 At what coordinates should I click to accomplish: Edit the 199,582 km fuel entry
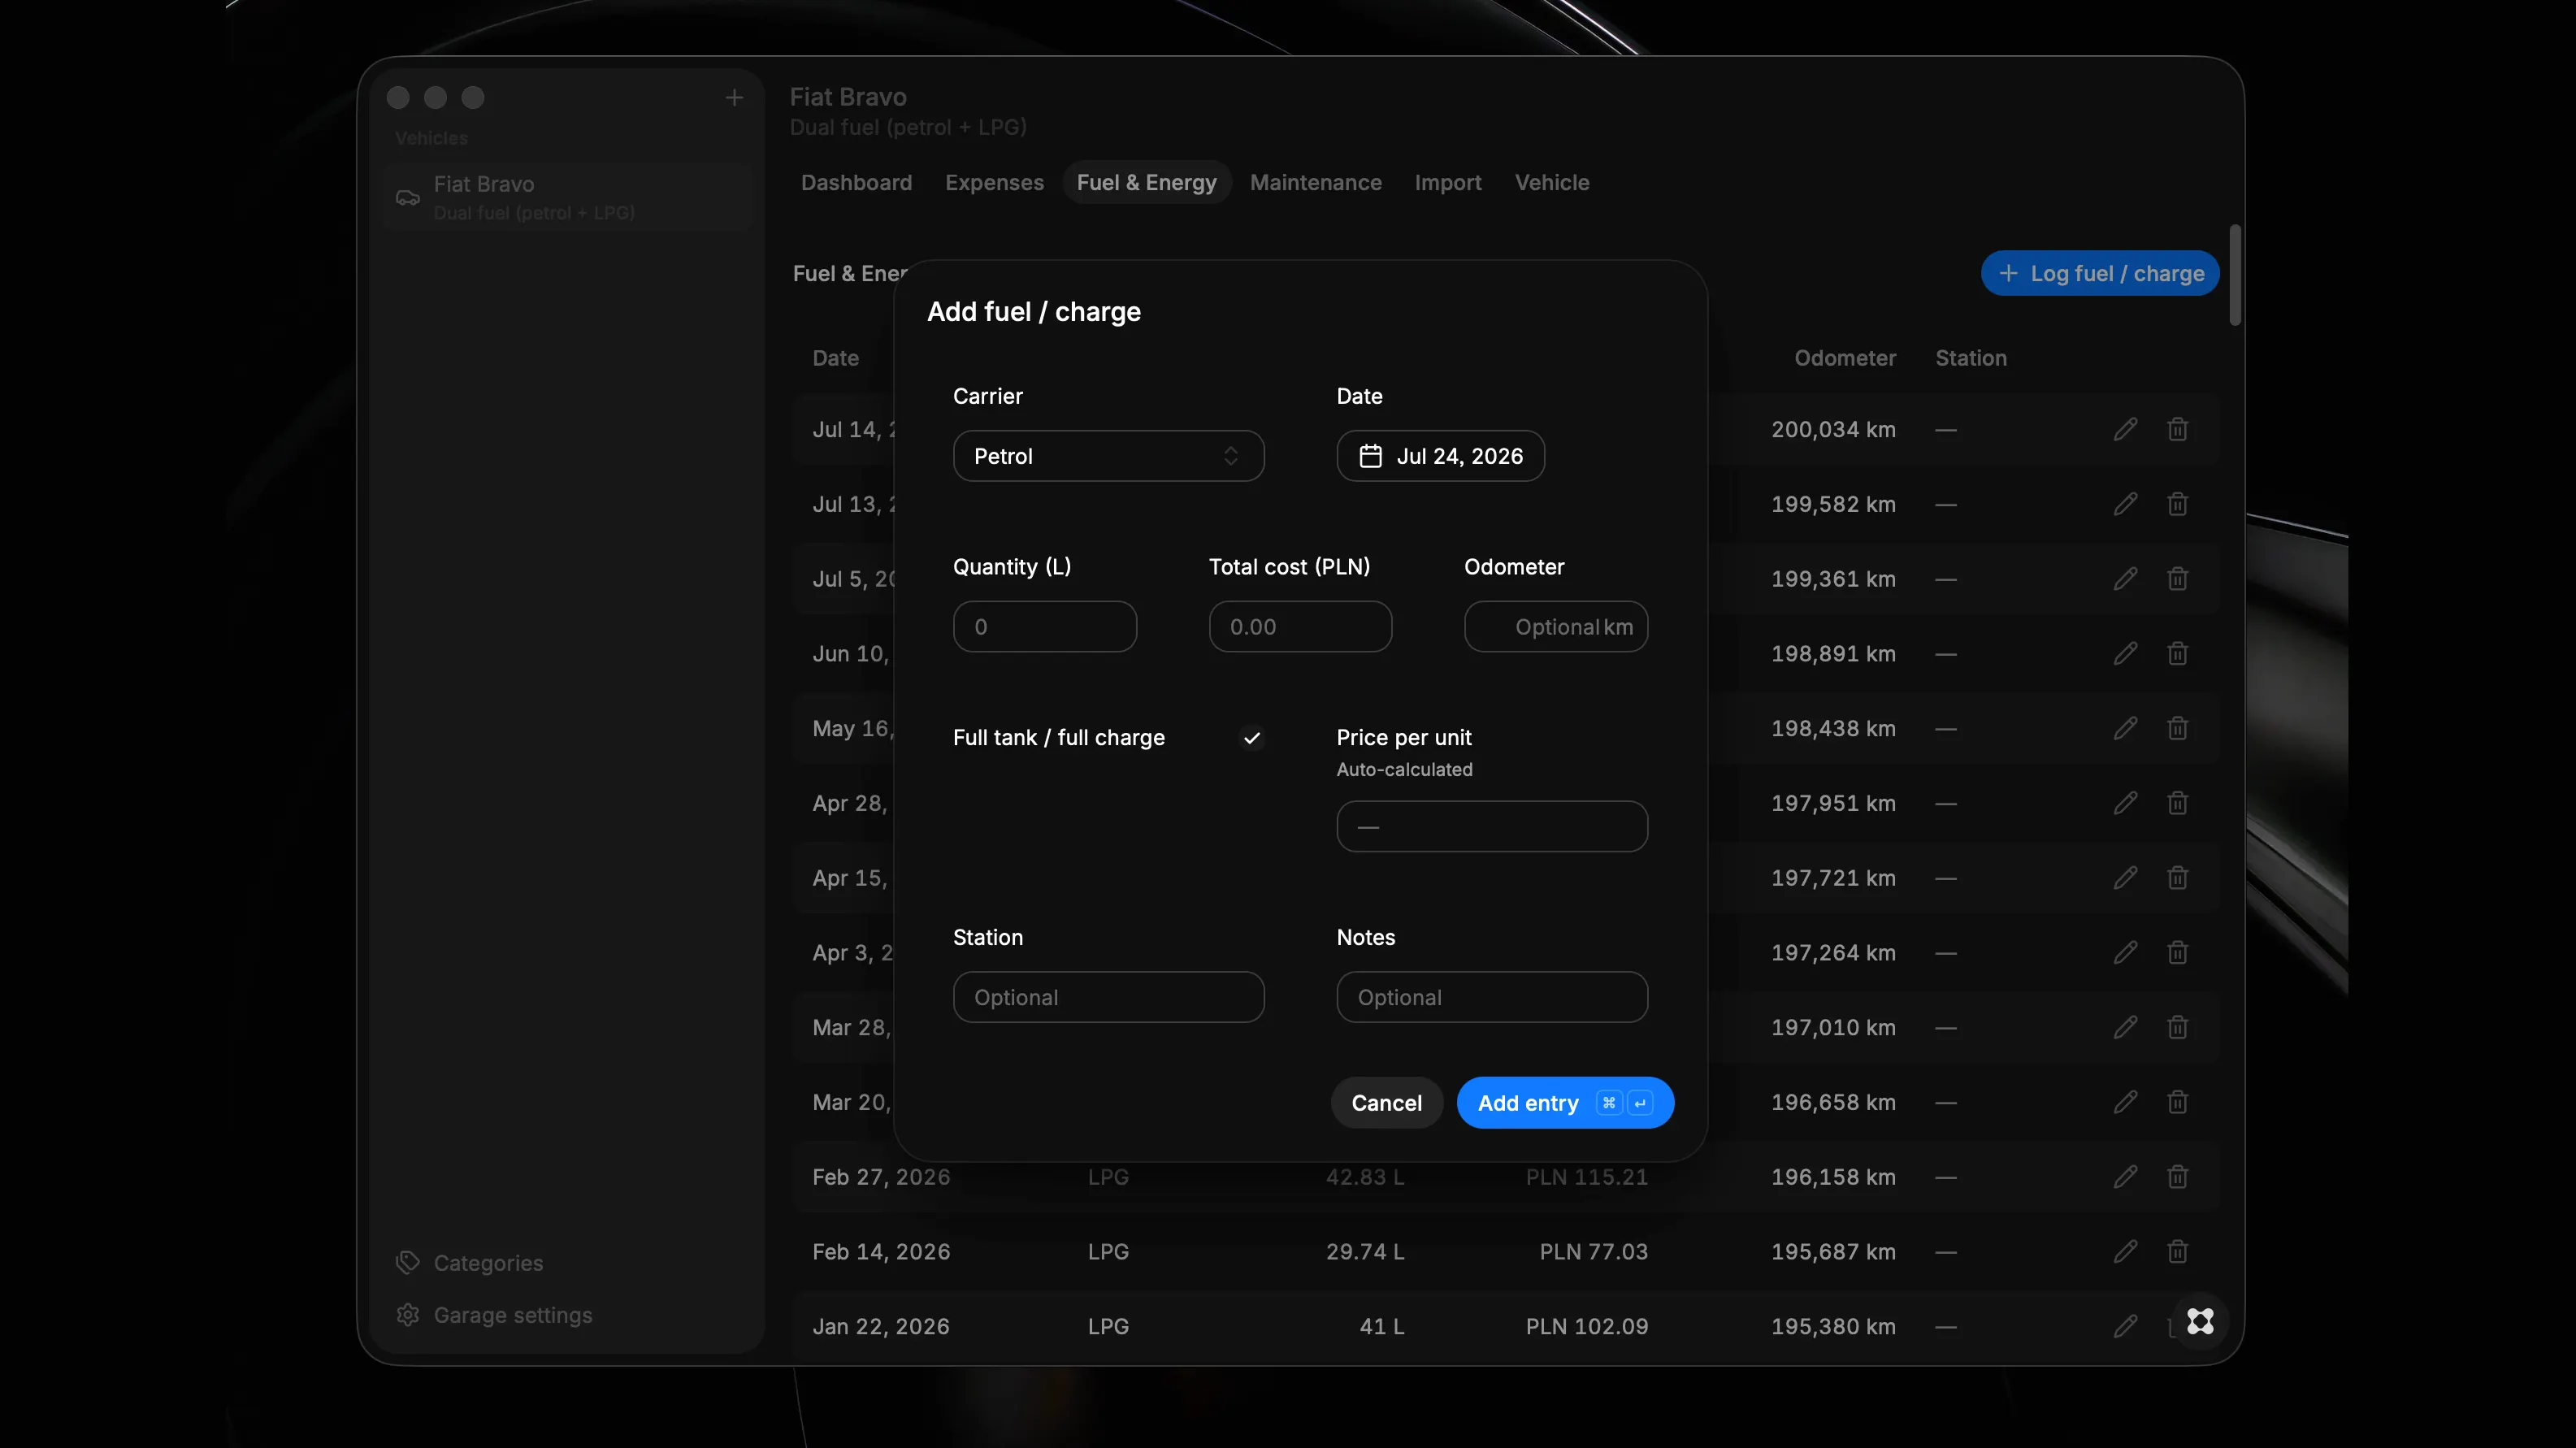(2125, 504)
